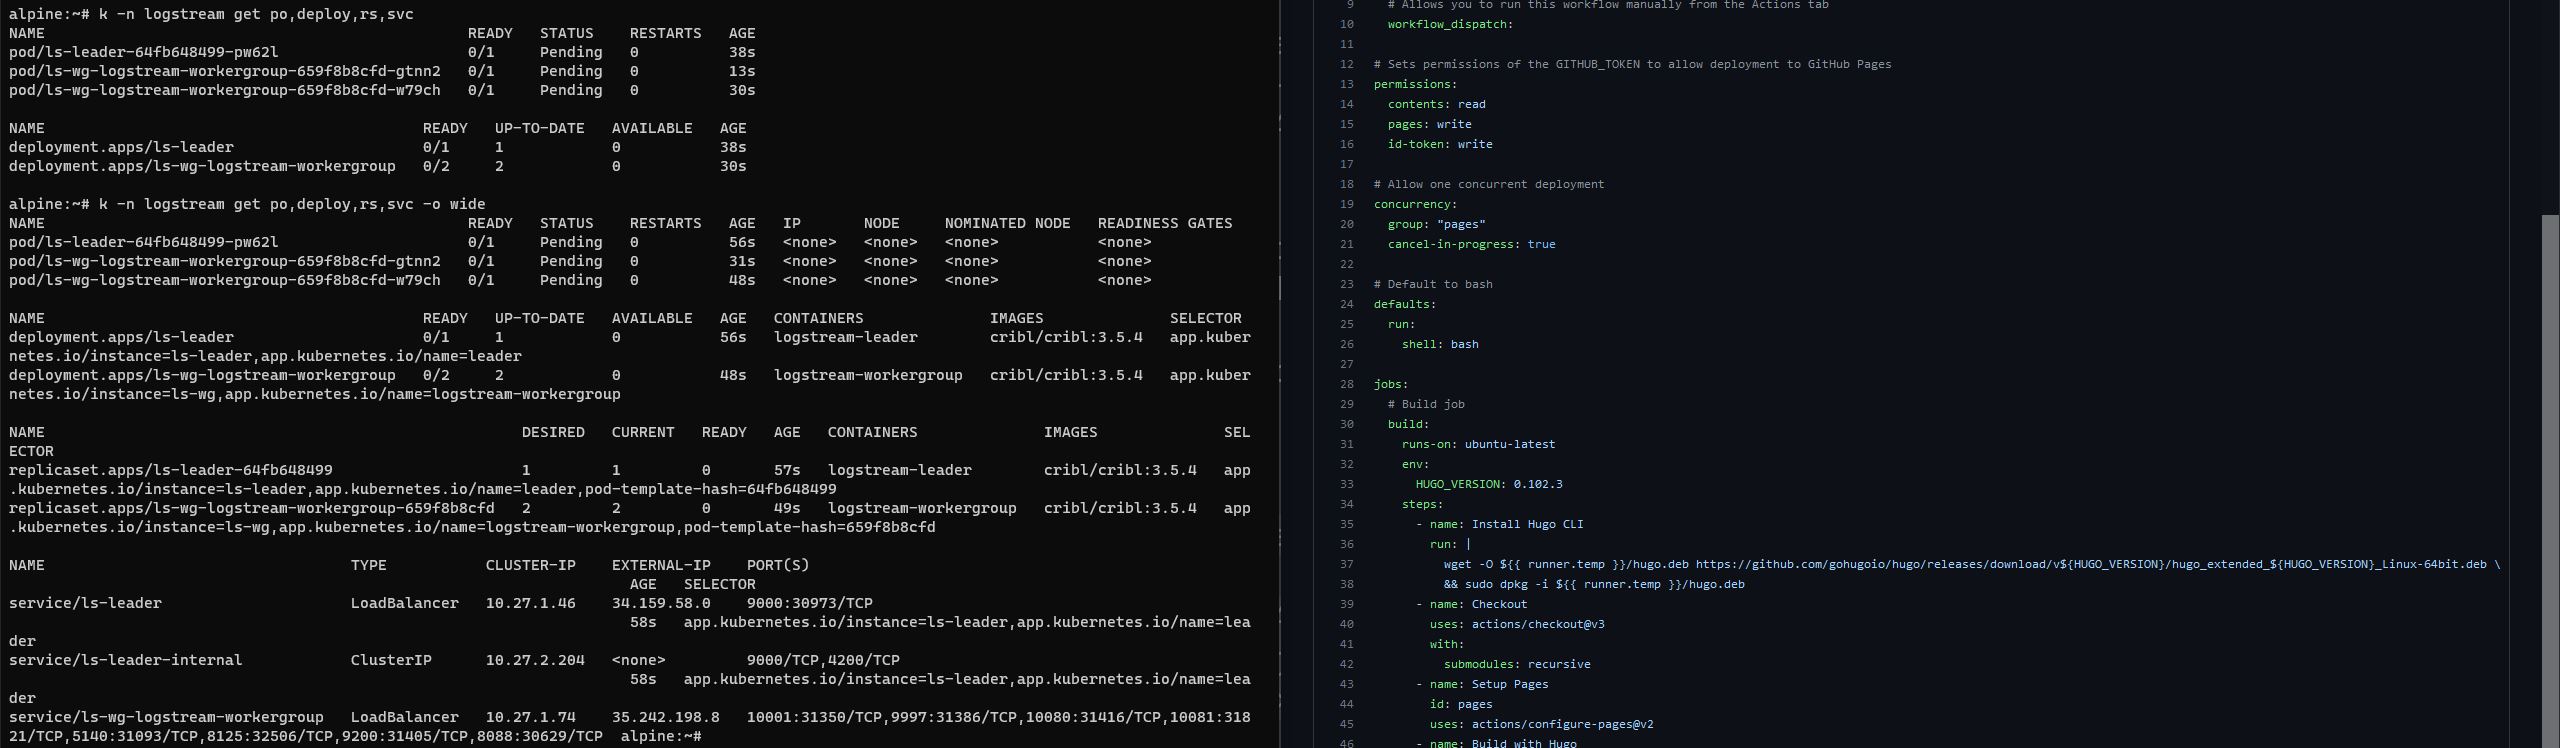Select the 'NOMINATED NODE' column header
The image size is (2560, 748).
pyautogui.click(x=1007, y=223)
